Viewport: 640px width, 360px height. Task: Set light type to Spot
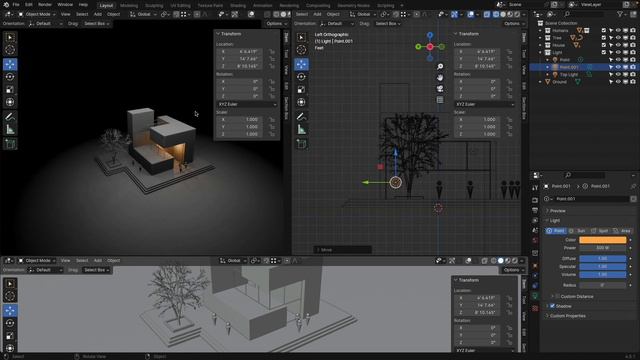[x=600, y=231]
